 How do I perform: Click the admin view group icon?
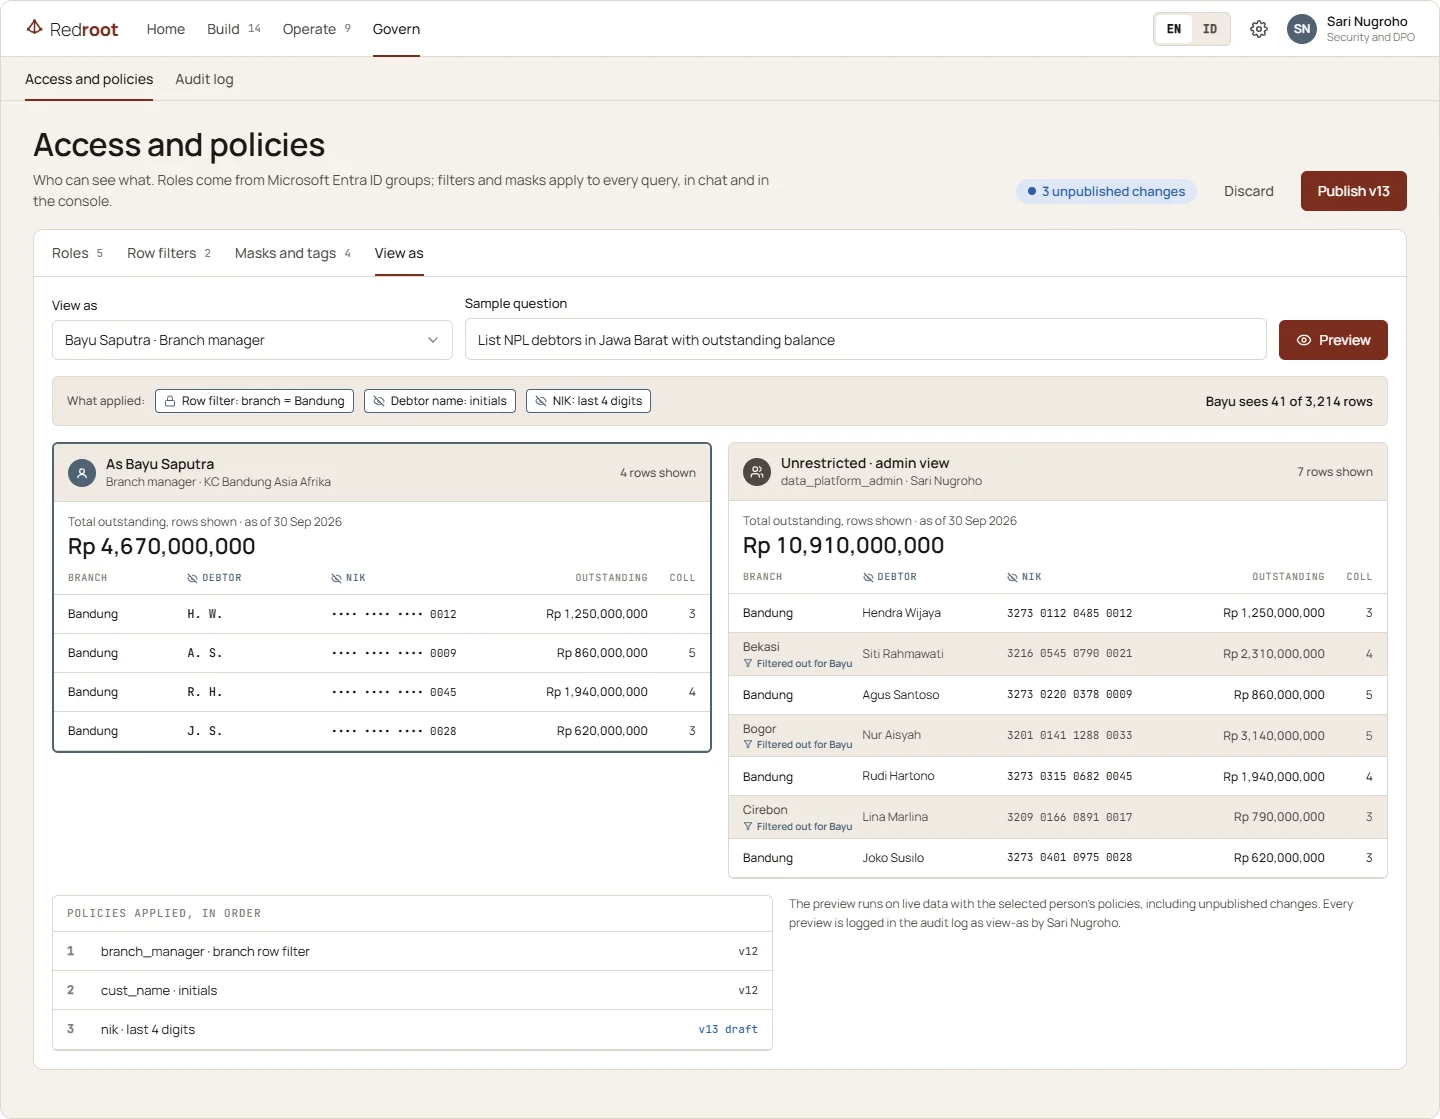click(757, 472)
